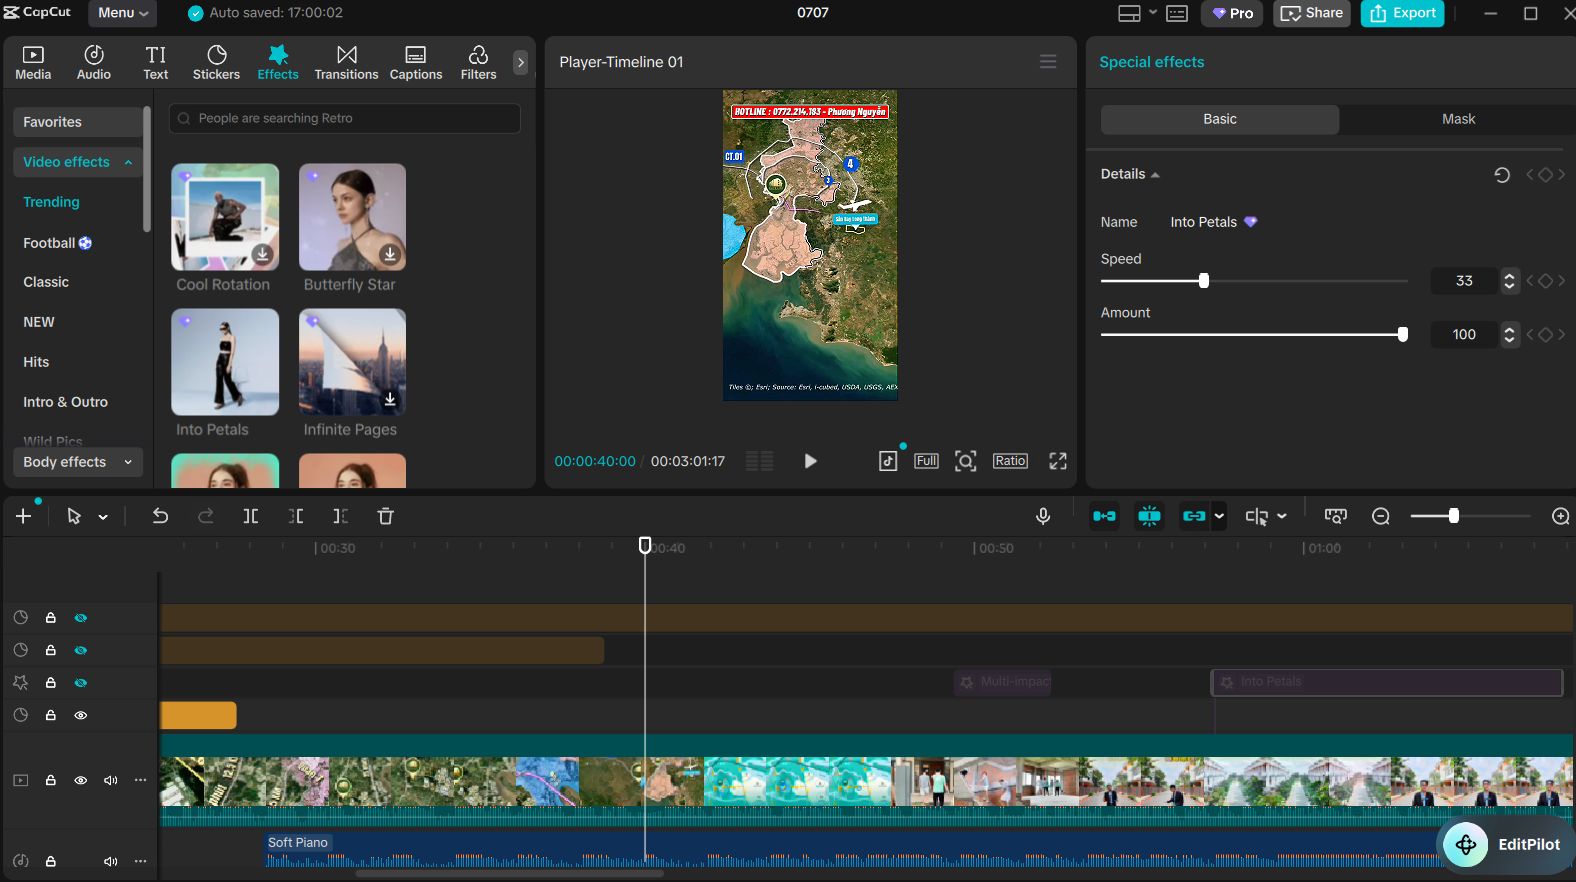Zoom in the timeline with plus icon

[x=1561, y=516]
